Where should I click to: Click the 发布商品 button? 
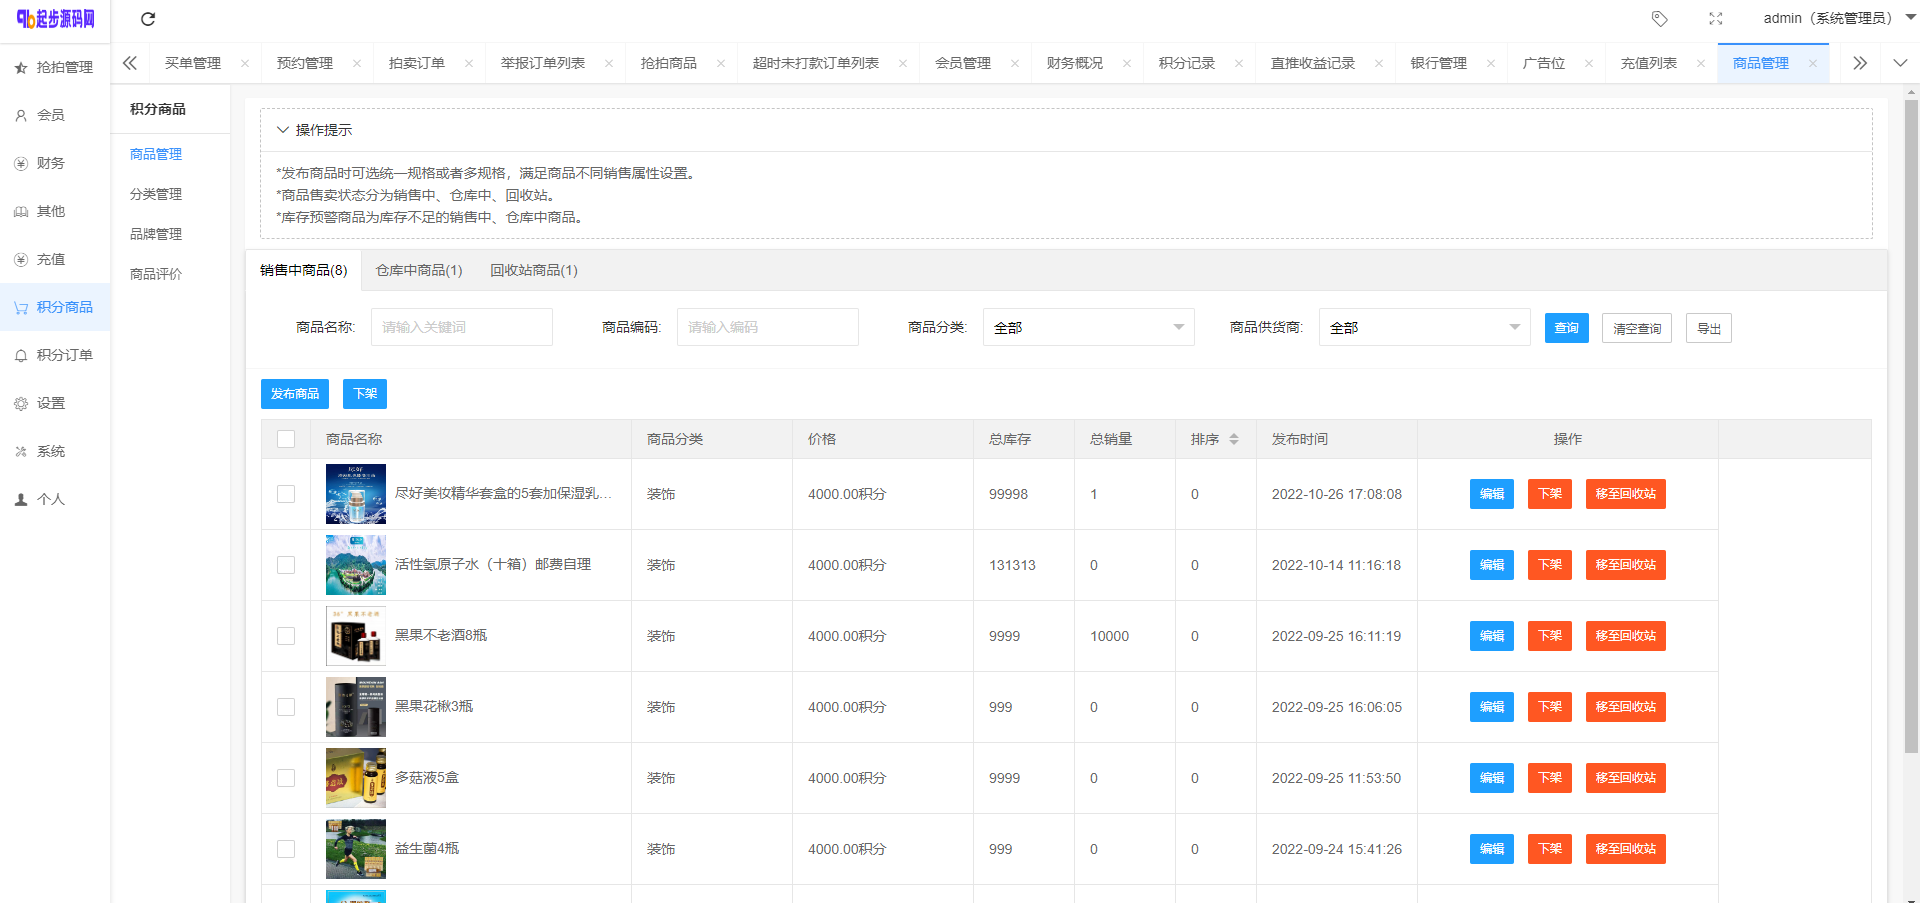point(294,394)
